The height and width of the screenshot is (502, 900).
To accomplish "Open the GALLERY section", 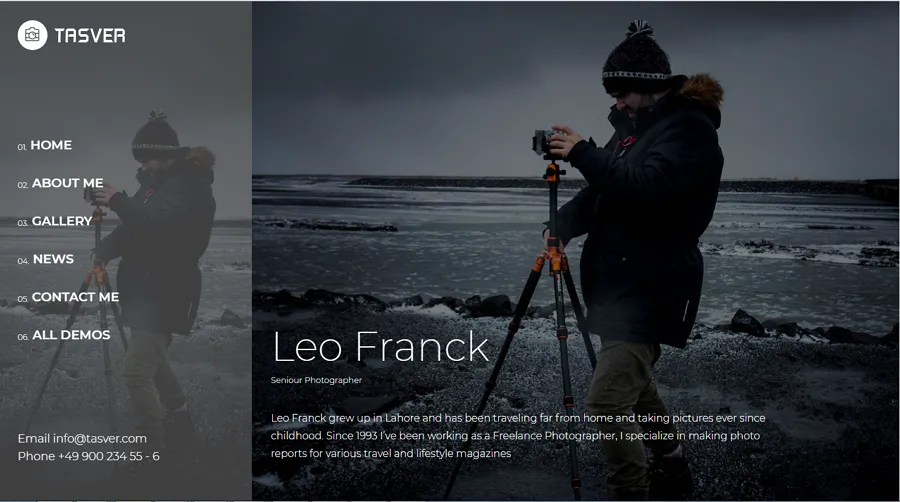I will click(62, 221).
